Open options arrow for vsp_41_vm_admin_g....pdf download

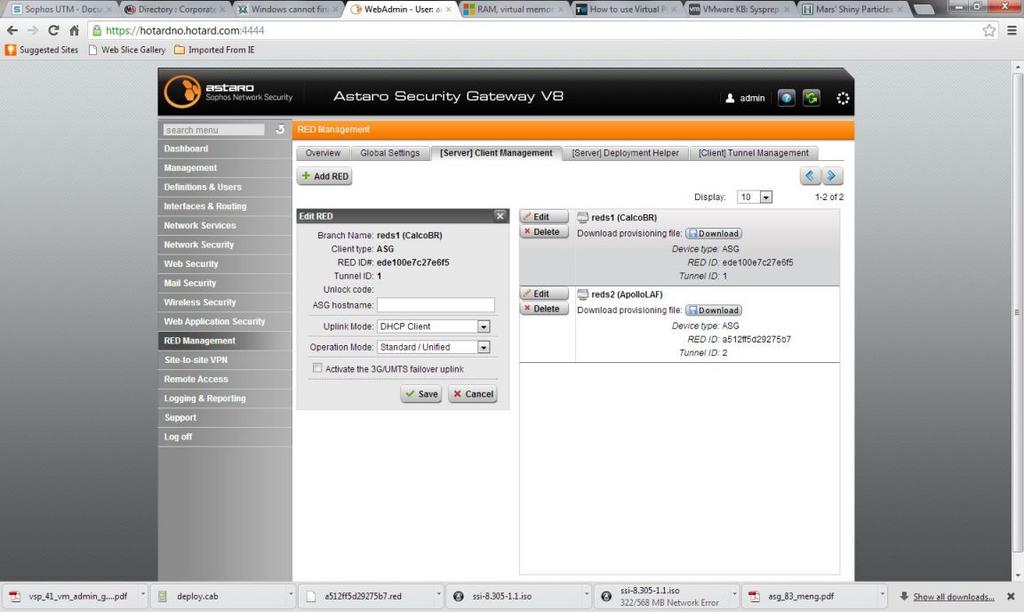pos(143,594)
